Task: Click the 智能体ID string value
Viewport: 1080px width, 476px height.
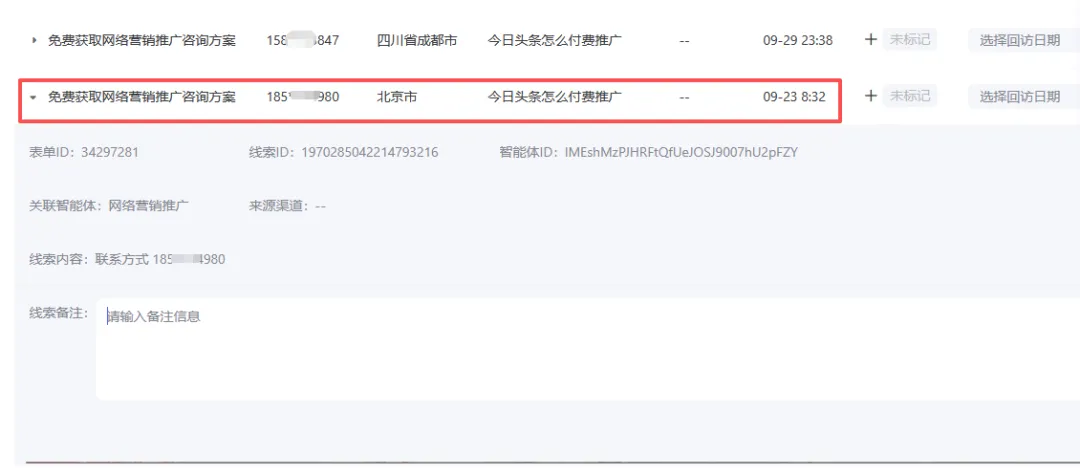Action: (x=681, y=153)
